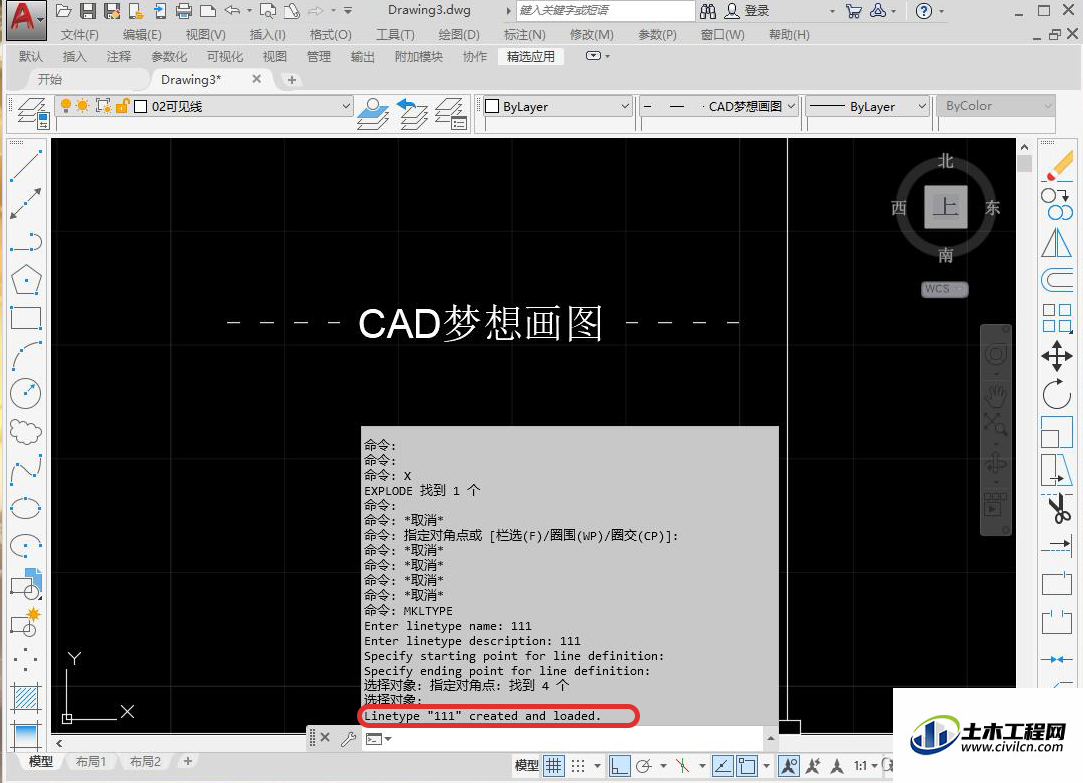This screenshot has width=1083, height=783.
Task: Choose the Offset tool
Action: [x=1057, y=281]
